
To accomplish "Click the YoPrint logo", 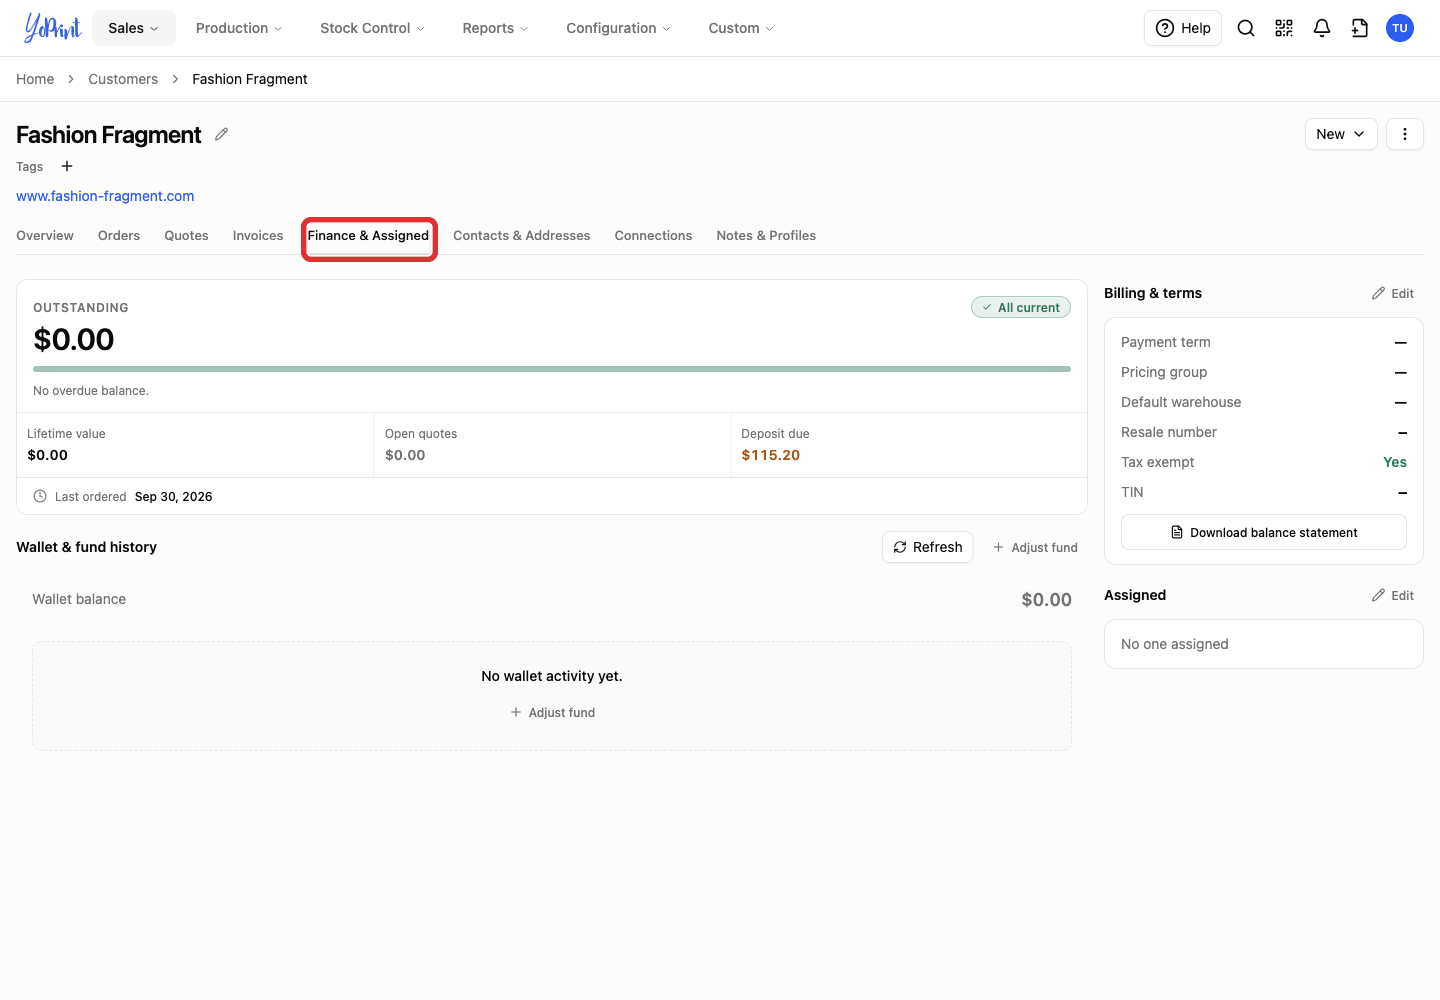I will (x=52, y=28).
